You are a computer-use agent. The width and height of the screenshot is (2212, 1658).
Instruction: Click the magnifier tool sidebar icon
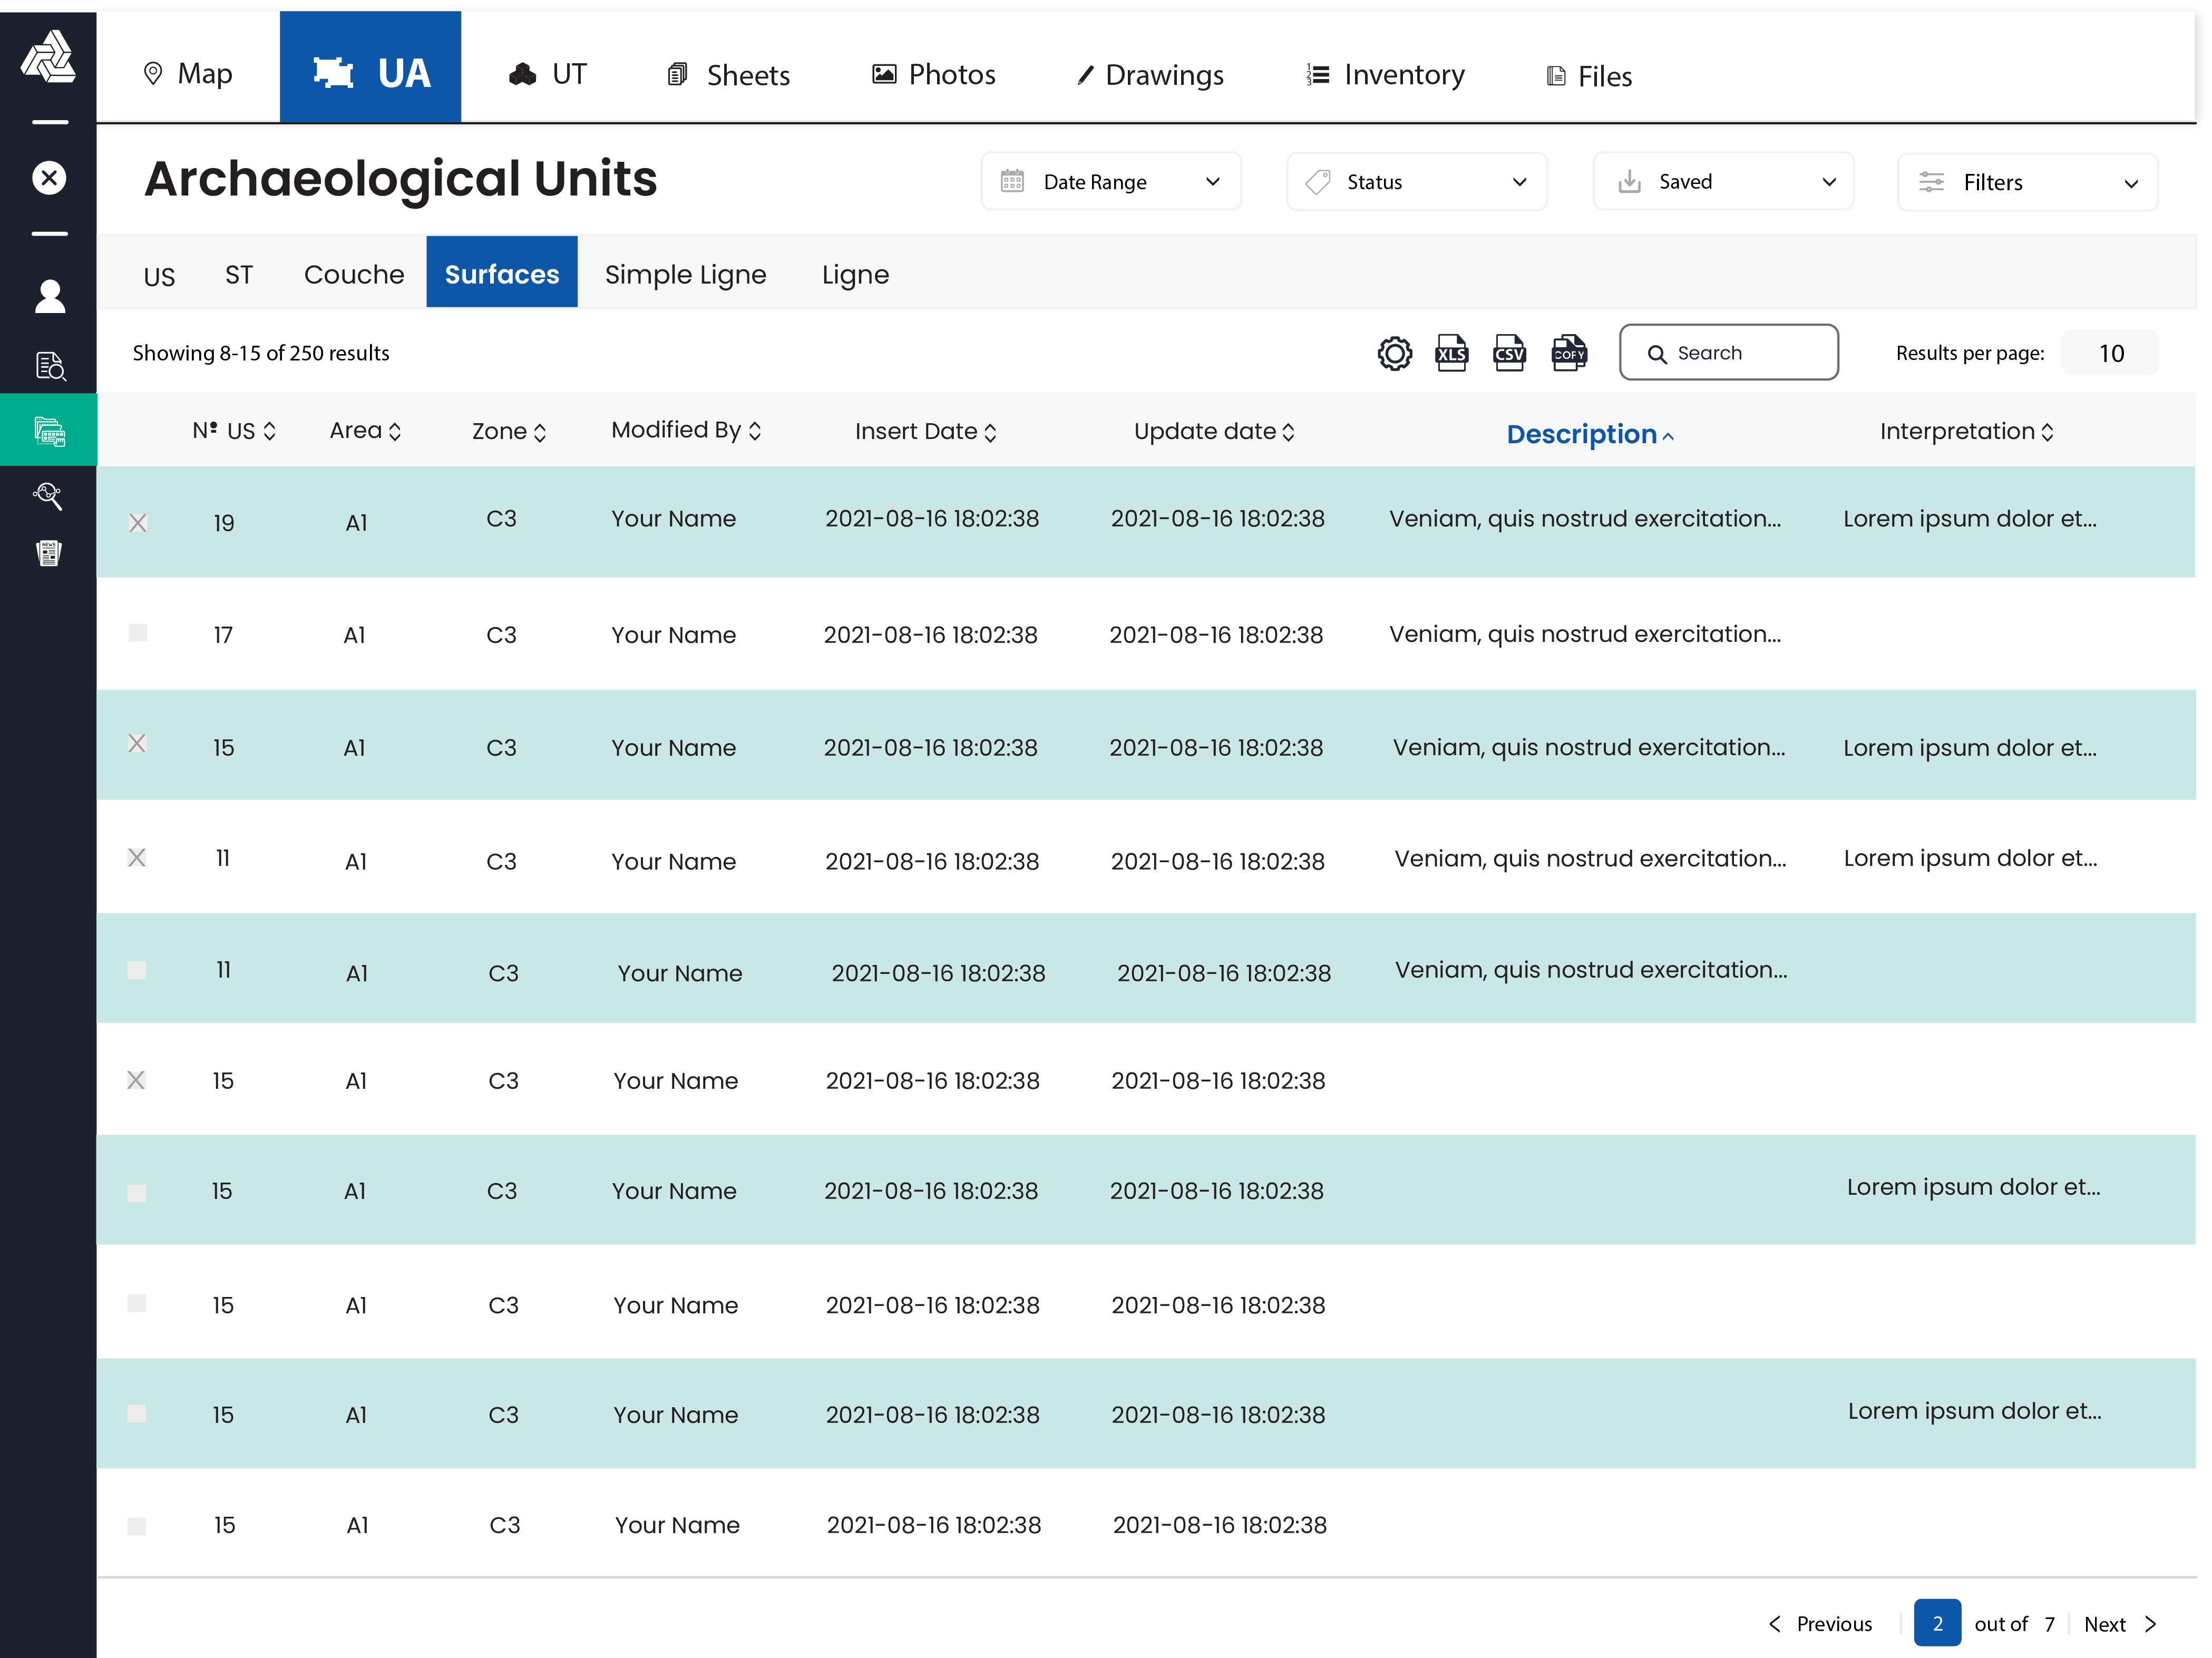click(x=49, y=495)
